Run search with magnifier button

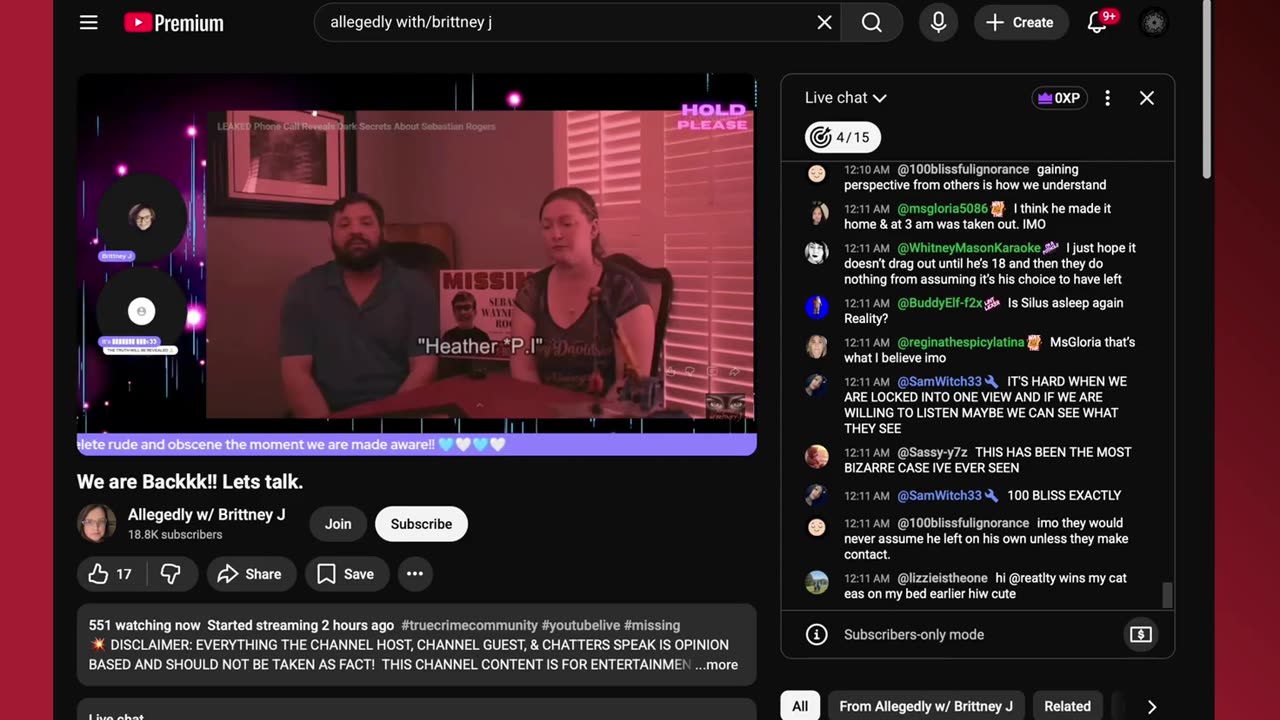872,22
